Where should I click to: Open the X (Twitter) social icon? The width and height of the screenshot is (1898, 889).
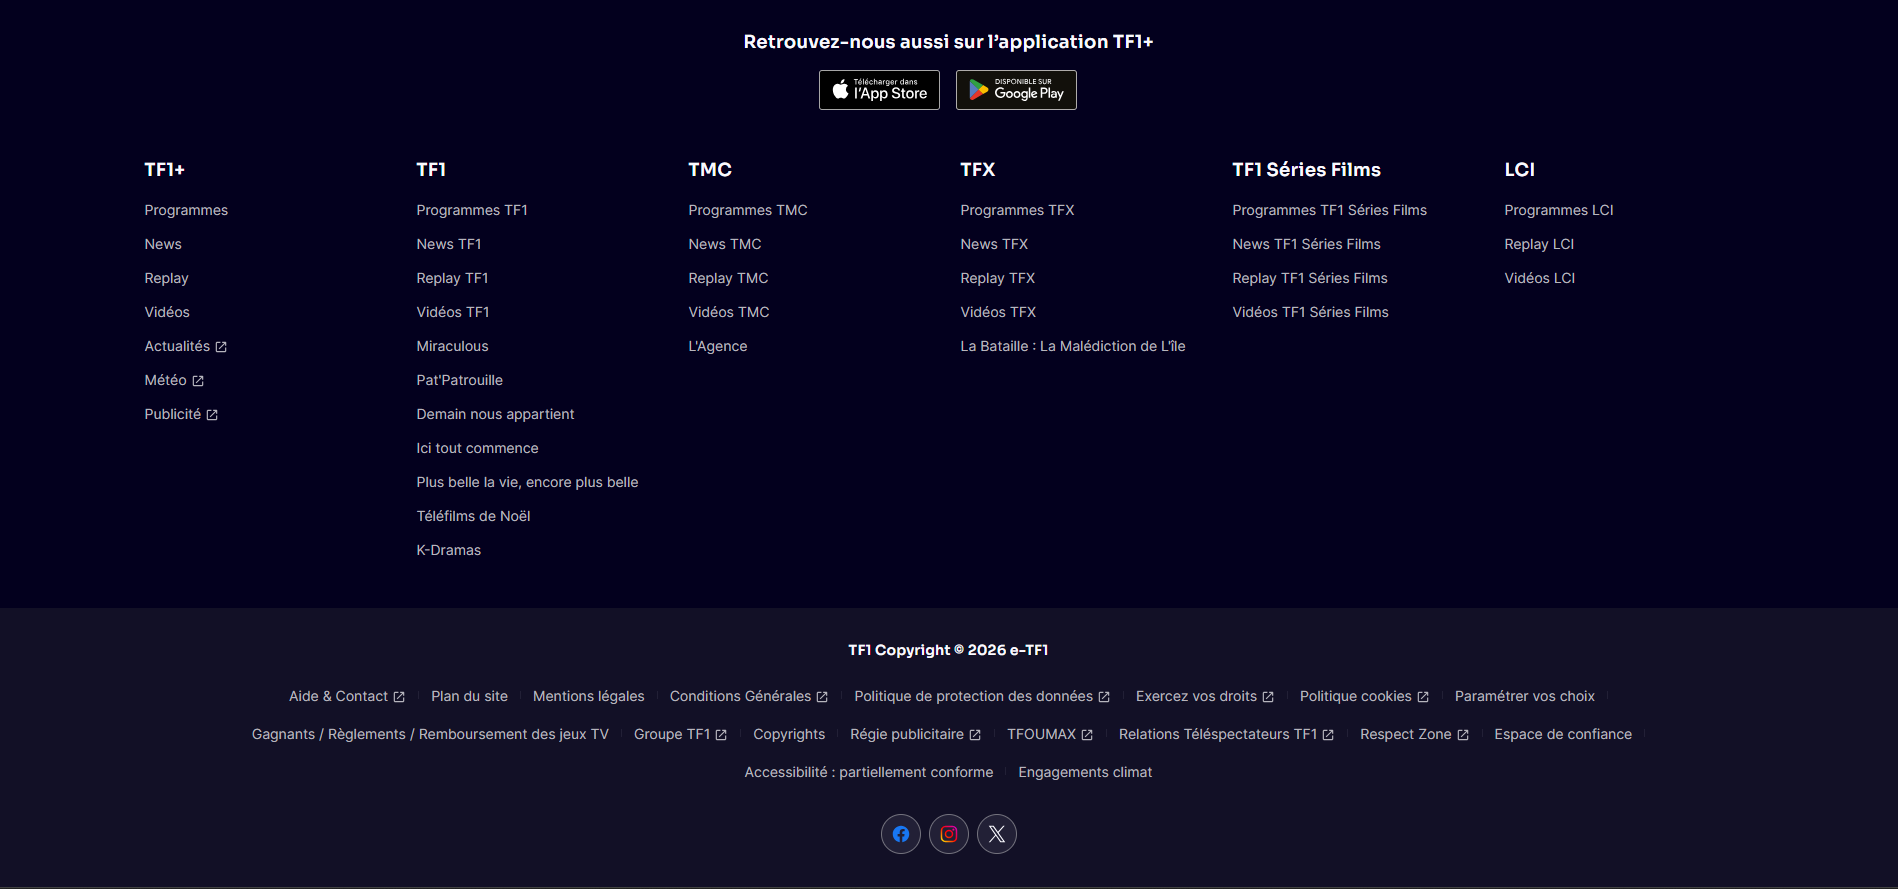pos(997,834)
